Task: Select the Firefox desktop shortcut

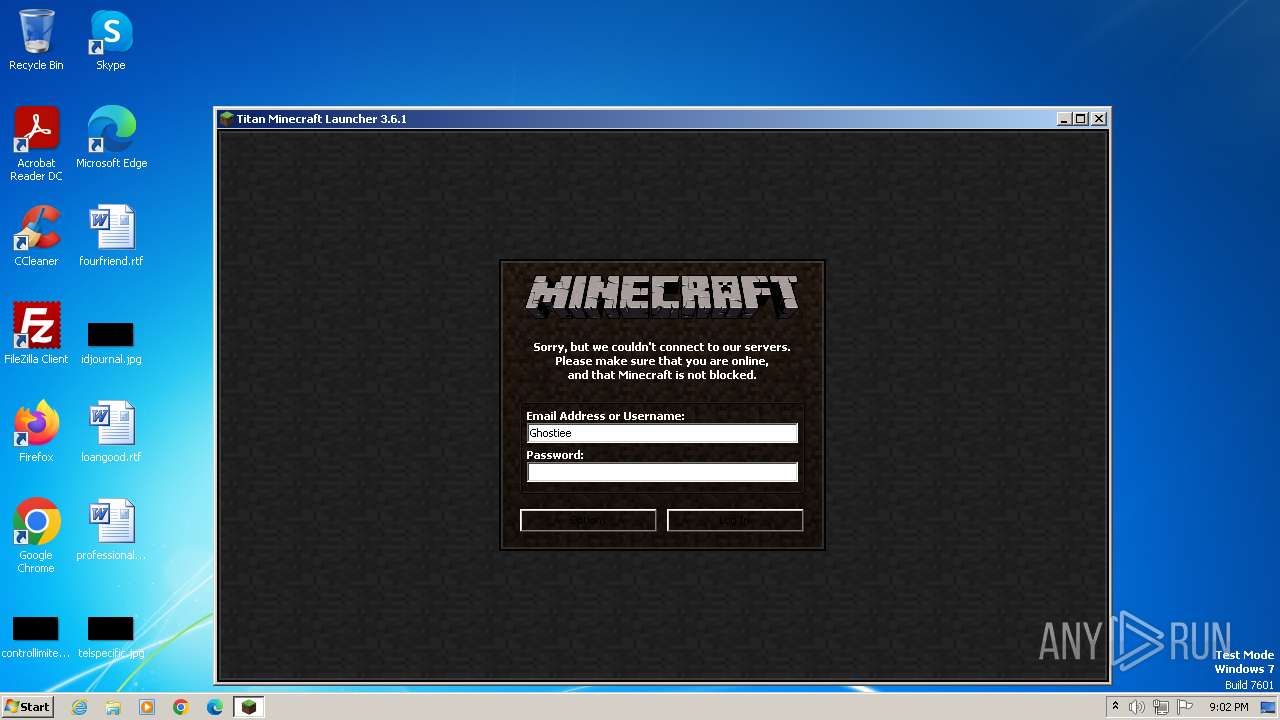Action: pyautogui.click(x=36, y=432)
